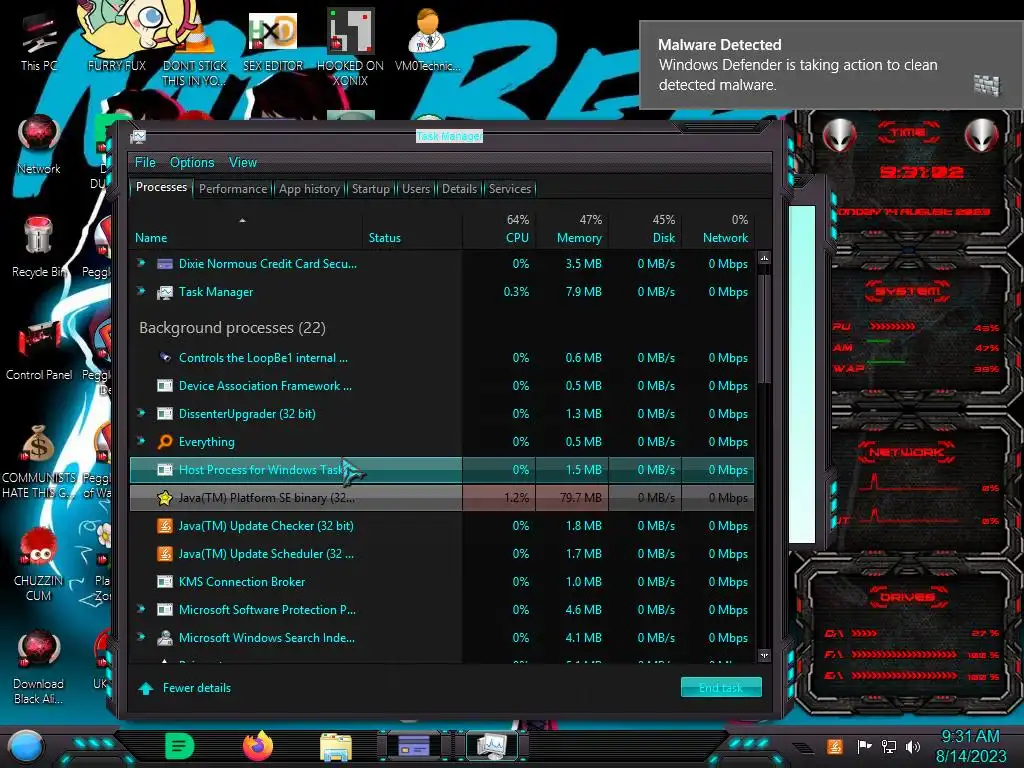Screen dimensions: 1024x768
Task: Select the DissenterUpgrader (32 bit) row text
Action: (247, 413)
